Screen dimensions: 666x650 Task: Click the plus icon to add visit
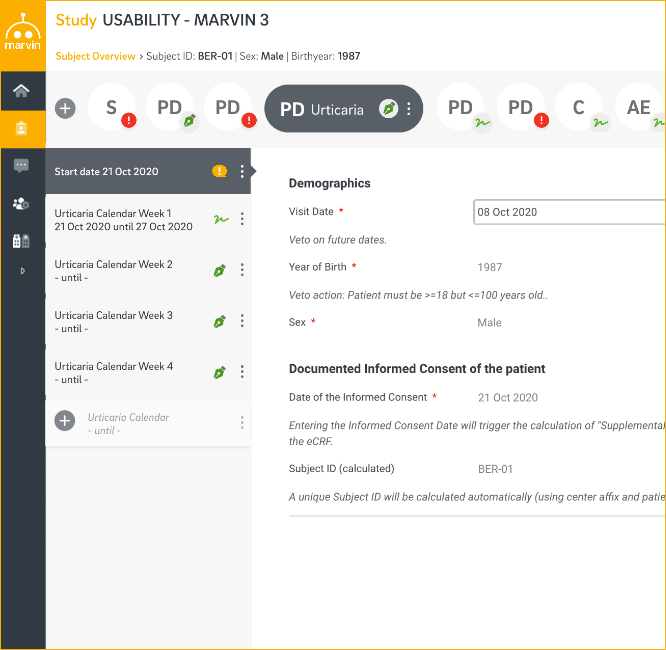(x=65, y=108)
